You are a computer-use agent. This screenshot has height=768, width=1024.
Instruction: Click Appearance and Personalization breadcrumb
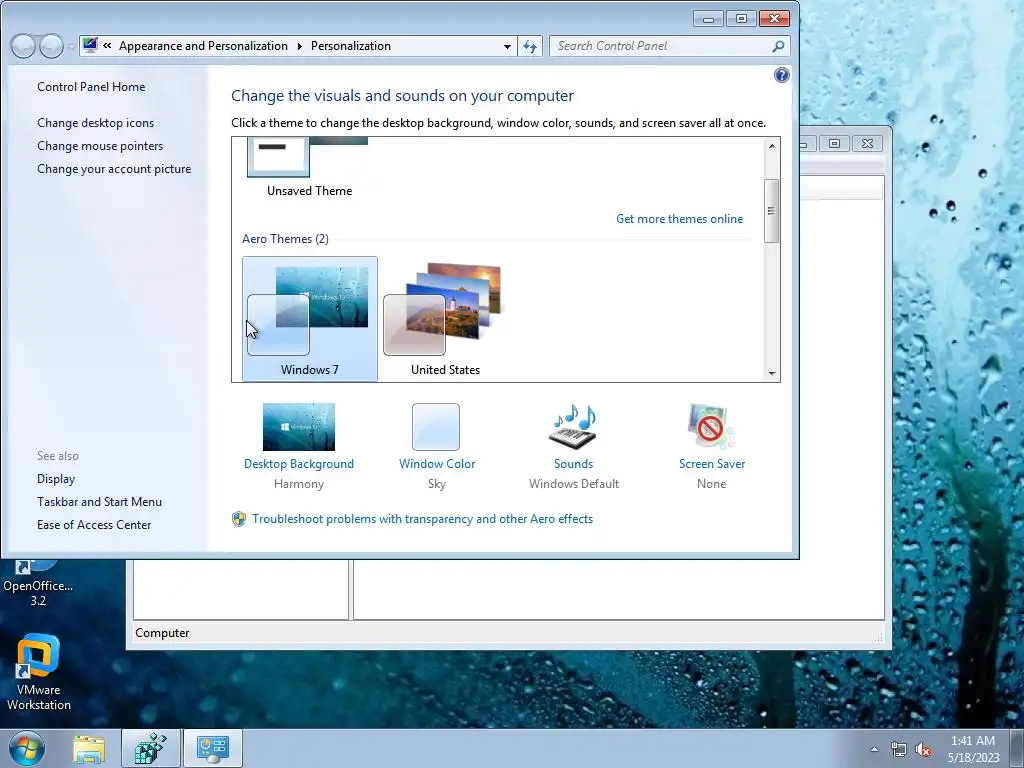203,46
